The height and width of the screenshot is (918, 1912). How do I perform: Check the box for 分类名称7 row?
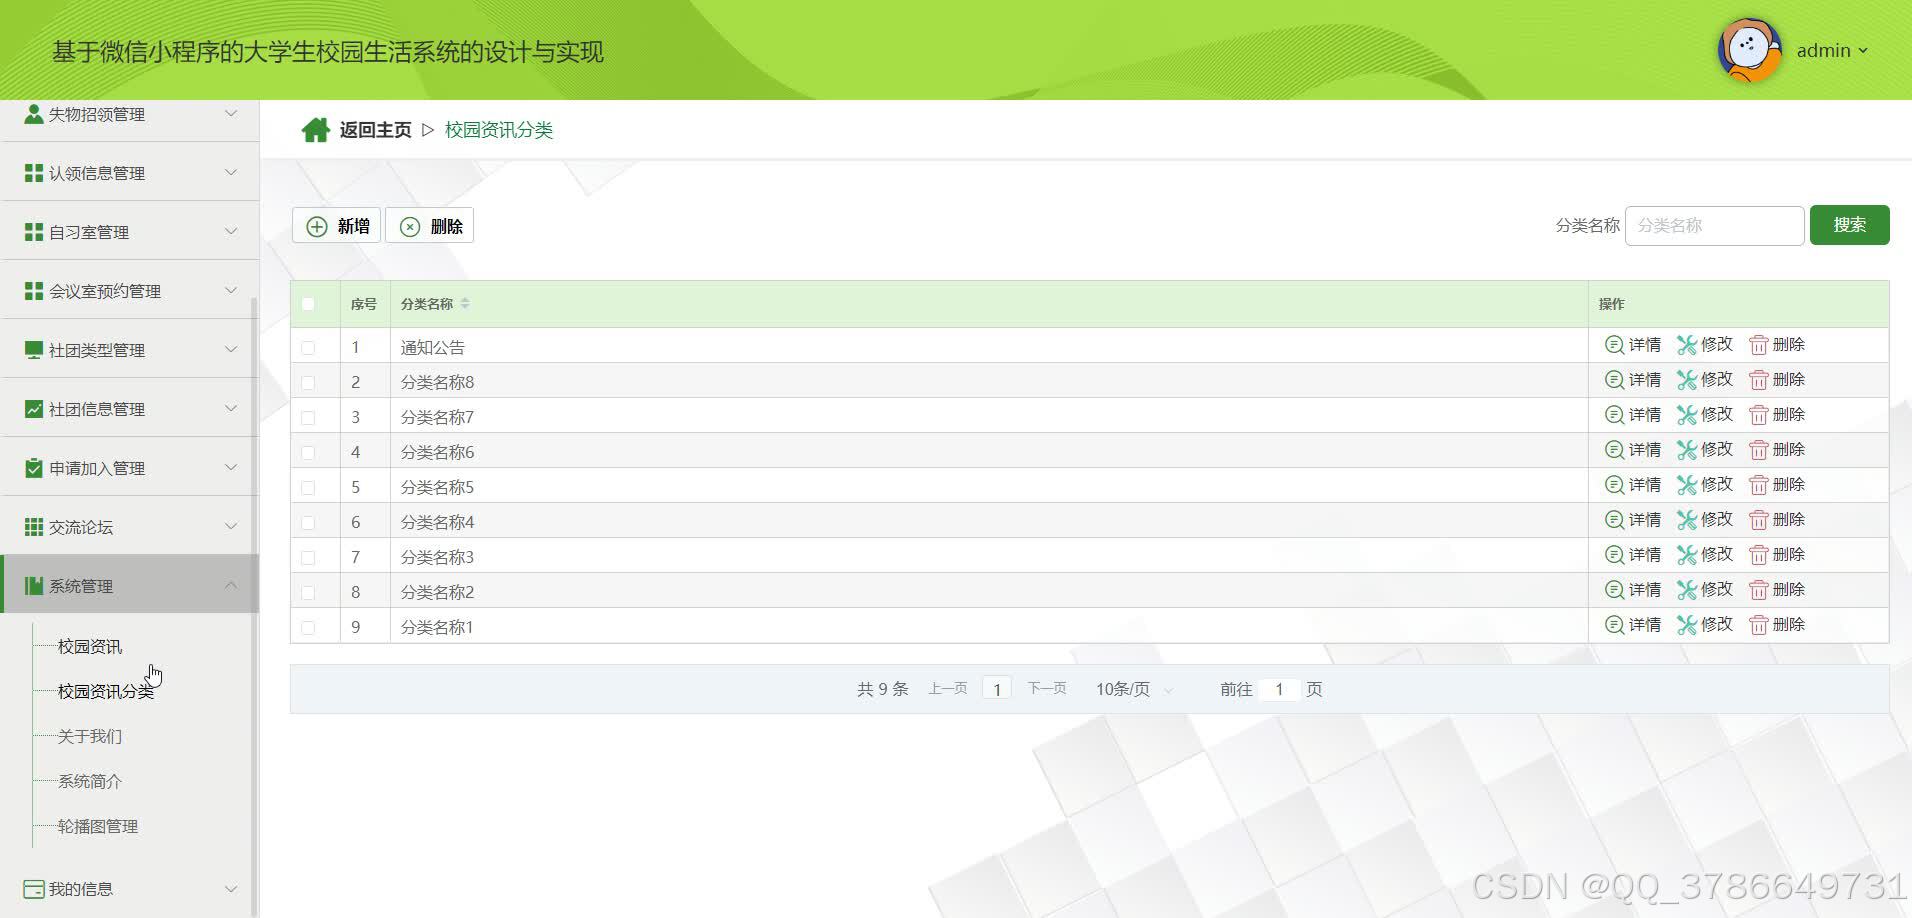[308, 418]
